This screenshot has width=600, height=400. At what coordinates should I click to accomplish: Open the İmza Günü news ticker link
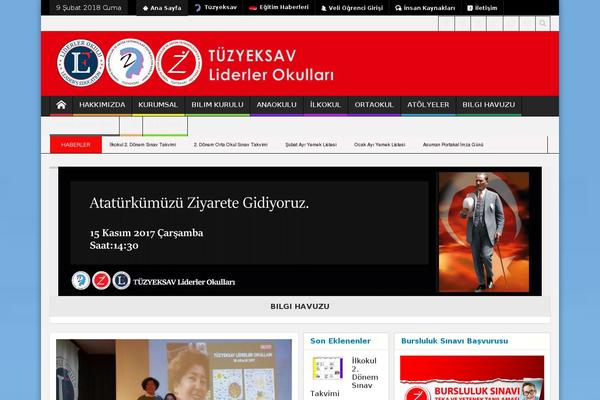[x=453, y=145]
